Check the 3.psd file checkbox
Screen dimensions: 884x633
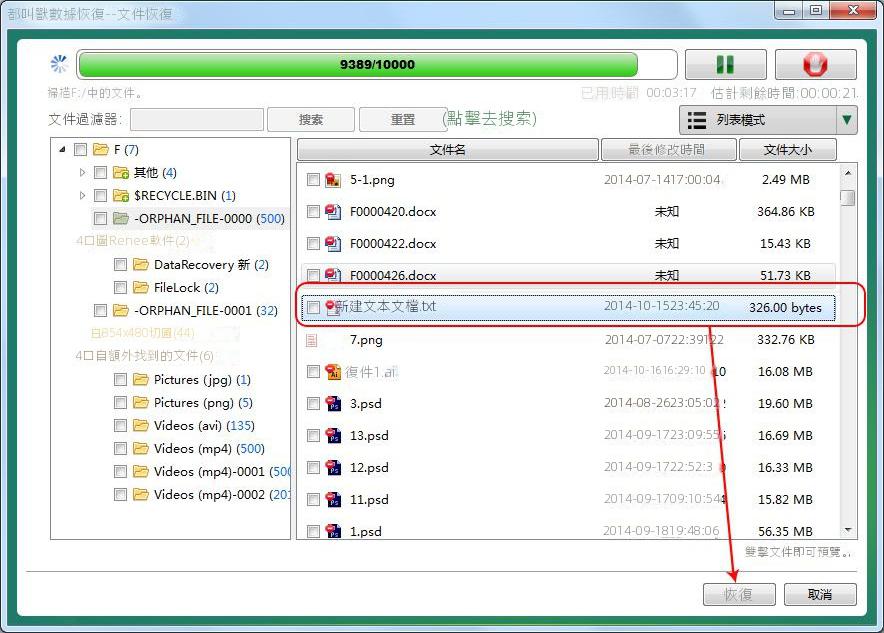313,404
